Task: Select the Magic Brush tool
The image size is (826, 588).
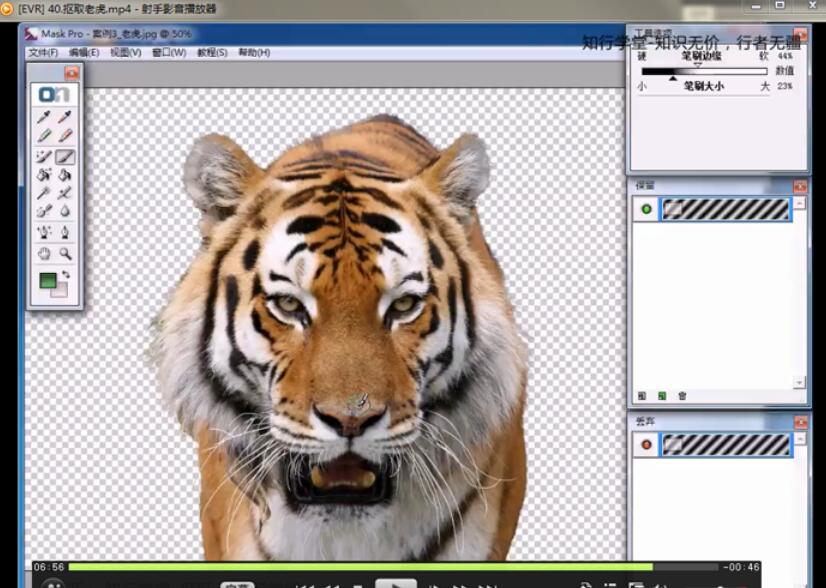Action: pyautogui.click(x=44, y=157)
